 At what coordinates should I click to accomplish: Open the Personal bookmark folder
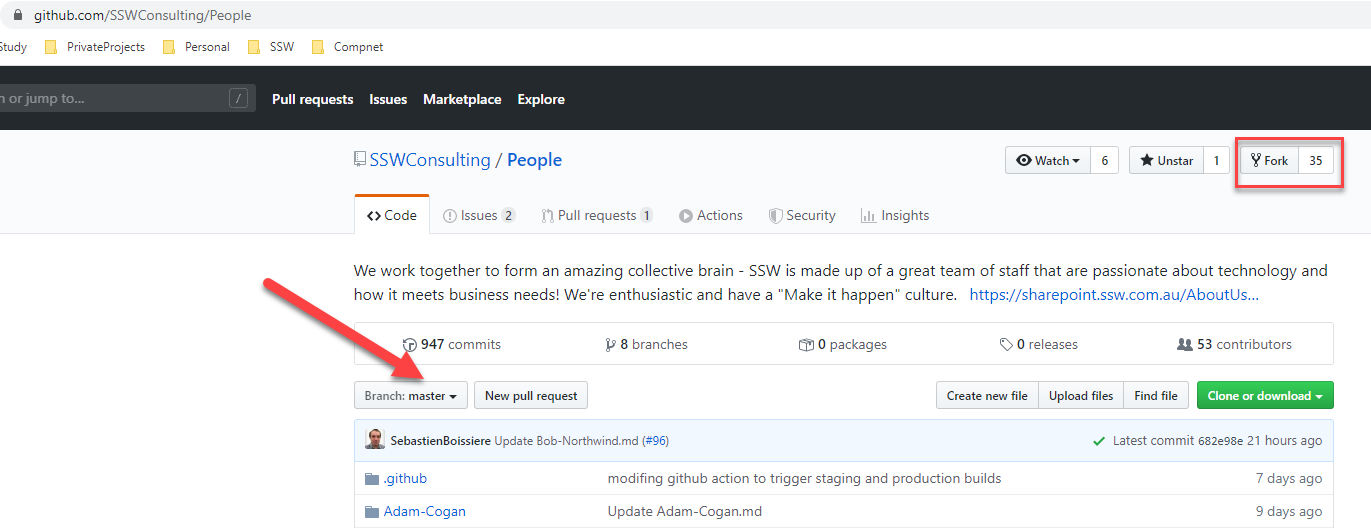(x=196, y=47)
